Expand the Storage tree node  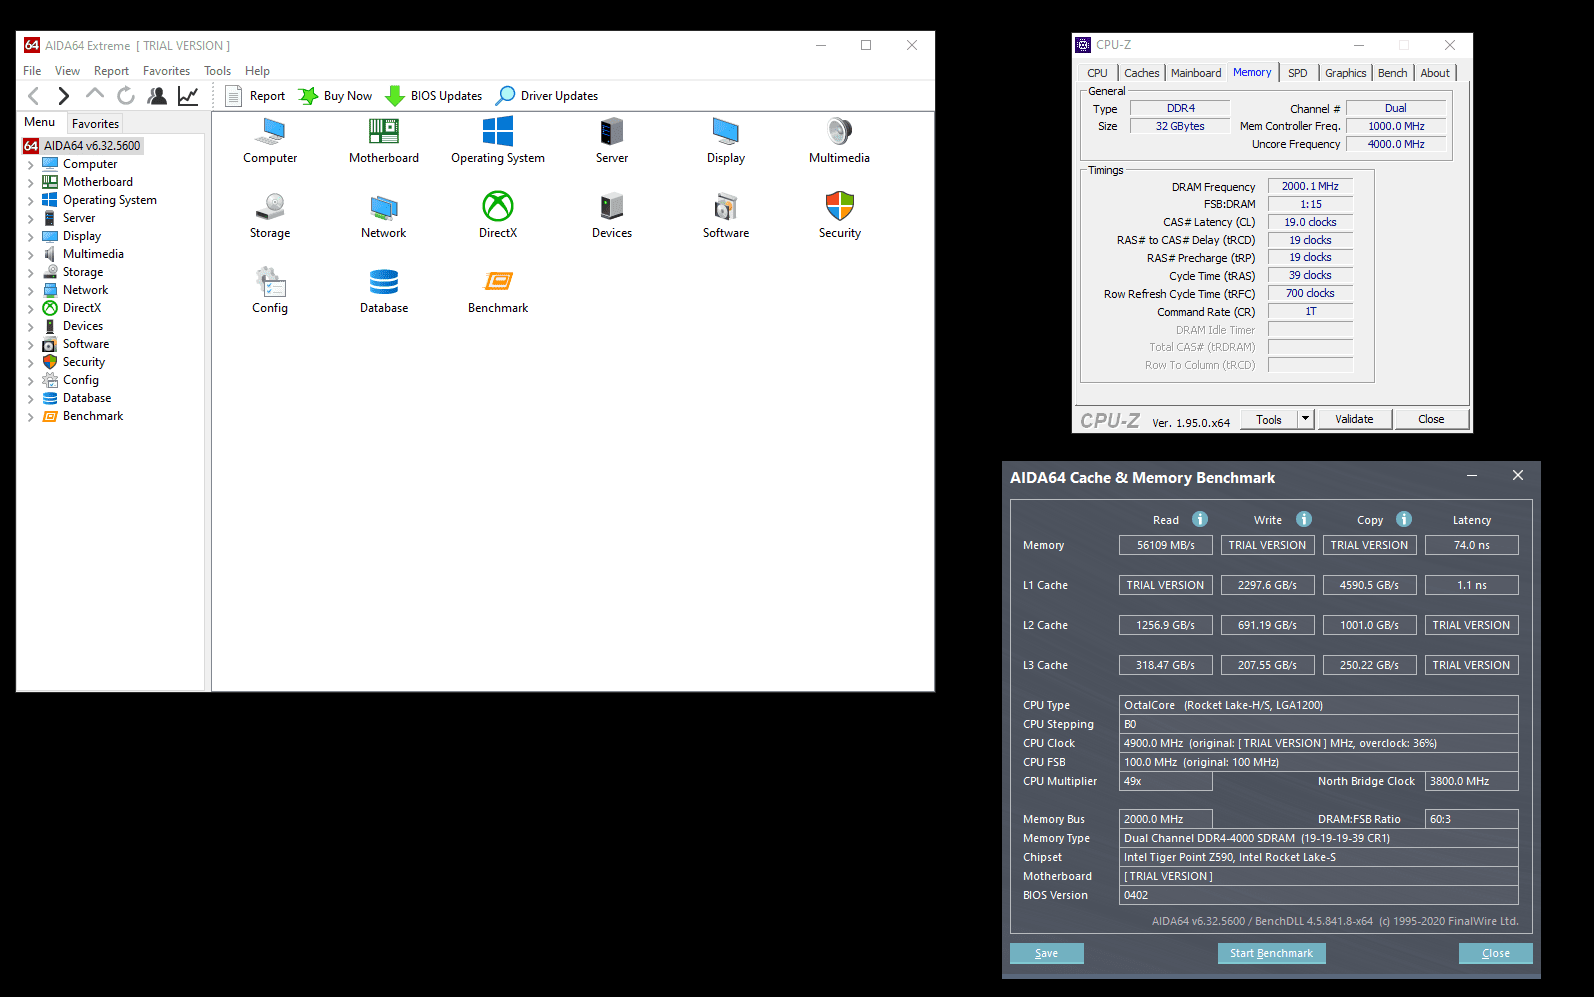pyautogui.click(x=30, y=273)
